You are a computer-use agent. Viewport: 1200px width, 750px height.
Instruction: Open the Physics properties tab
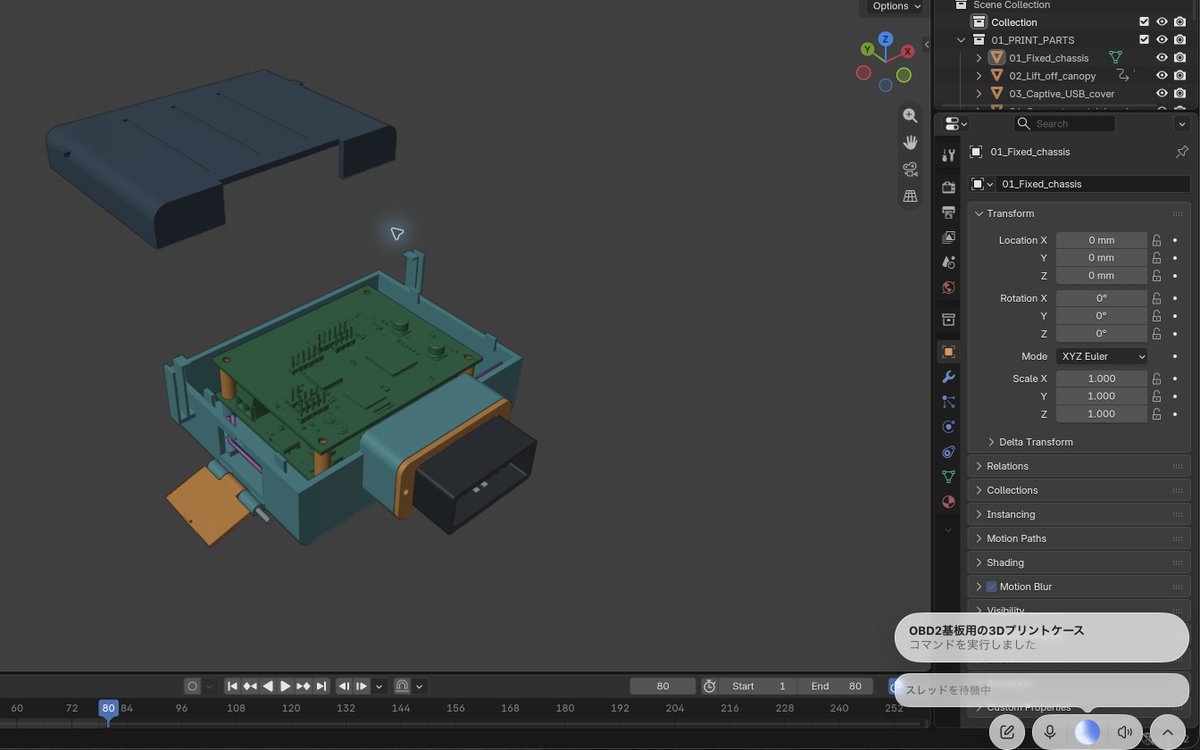pos(949,427)
